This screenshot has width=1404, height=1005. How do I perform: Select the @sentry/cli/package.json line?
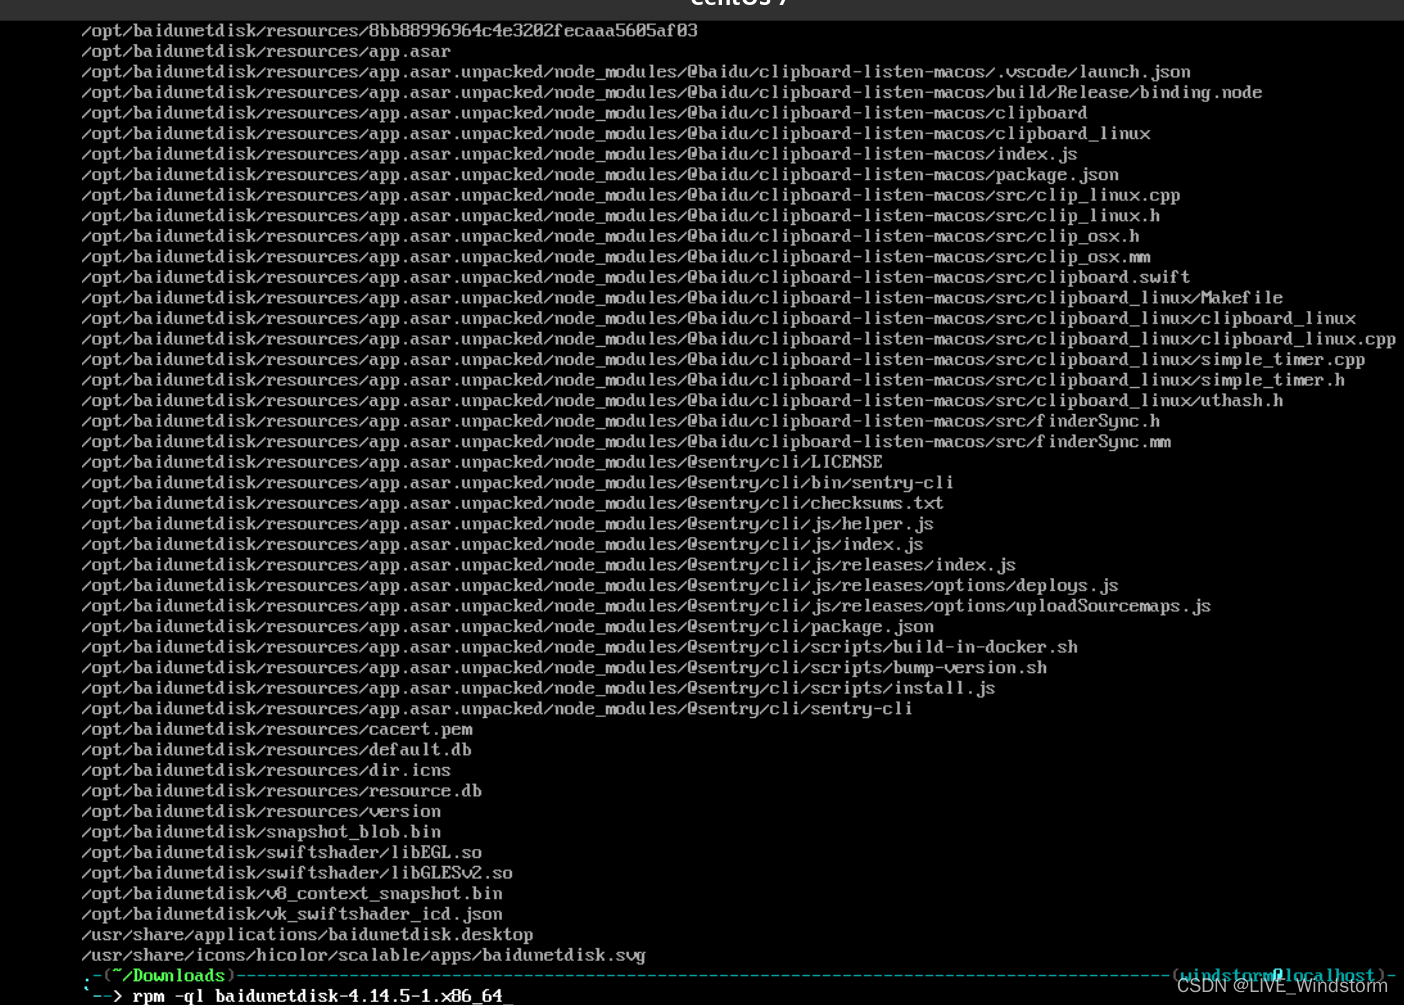point(508,626)
